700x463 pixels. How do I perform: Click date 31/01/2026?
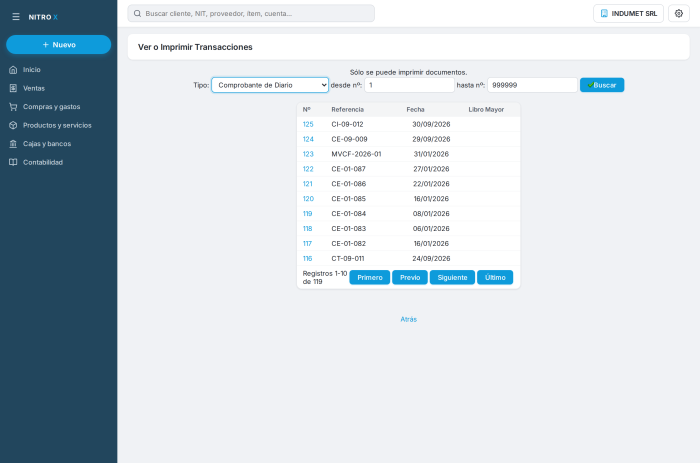point(431,154)
